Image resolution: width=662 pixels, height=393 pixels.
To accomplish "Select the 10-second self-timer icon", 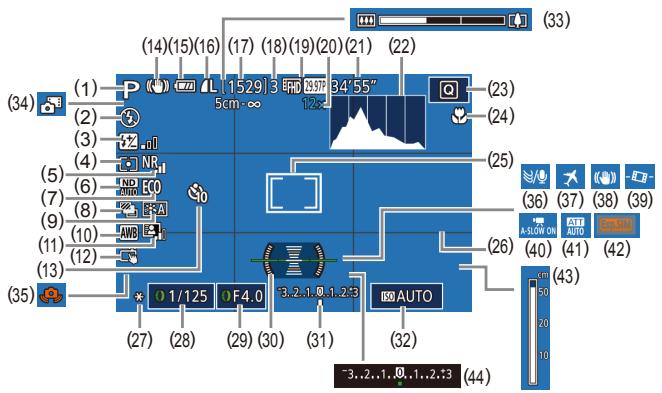I will [x=197, y=193].
